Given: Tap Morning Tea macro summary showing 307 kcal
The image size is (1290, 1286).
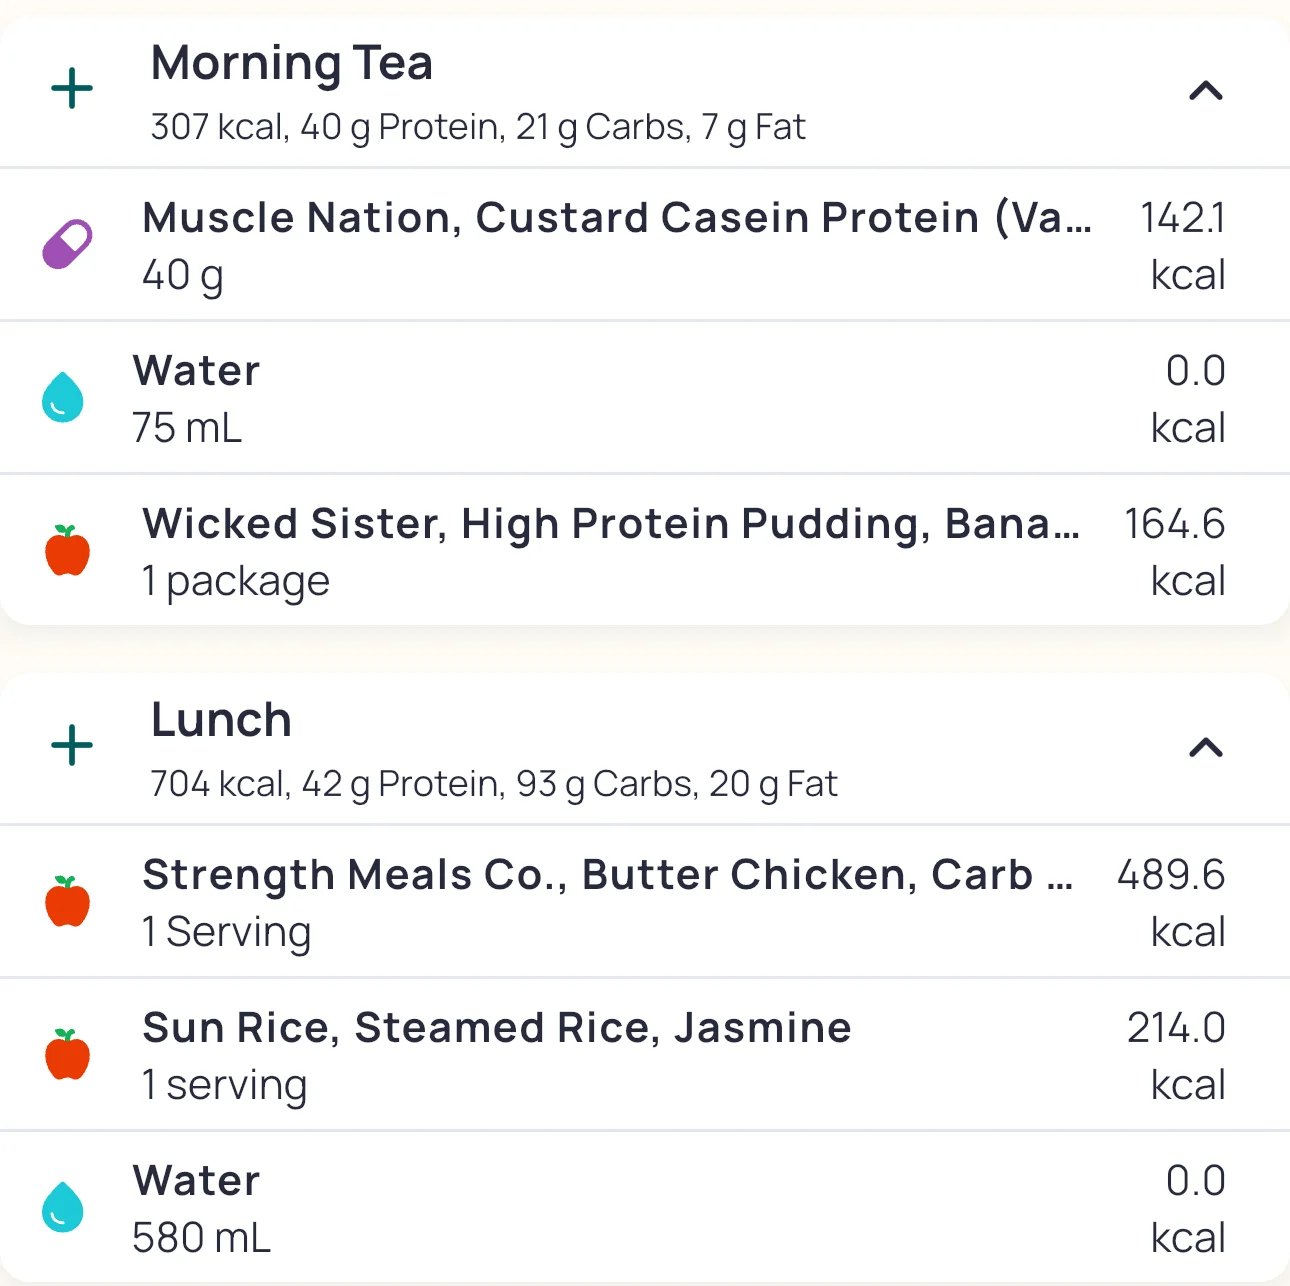Looking at the screenshot, I should pos(477,128).
